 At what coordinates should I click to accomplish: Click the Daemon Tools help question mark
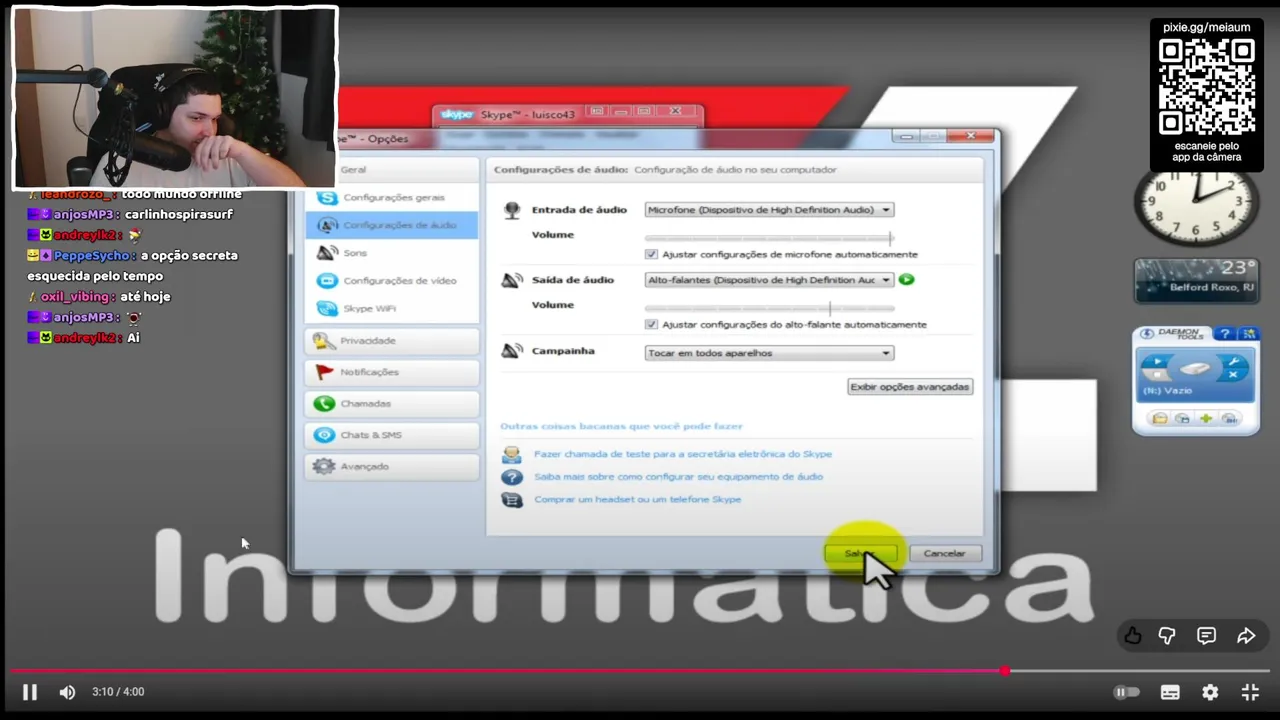pyautogui.click(x=1225, y=334)
